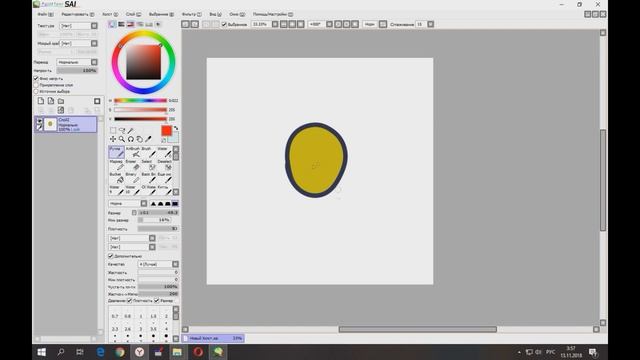The image size is (640, 360).
Task: Open the Слой menu
Action: [133, 14]
